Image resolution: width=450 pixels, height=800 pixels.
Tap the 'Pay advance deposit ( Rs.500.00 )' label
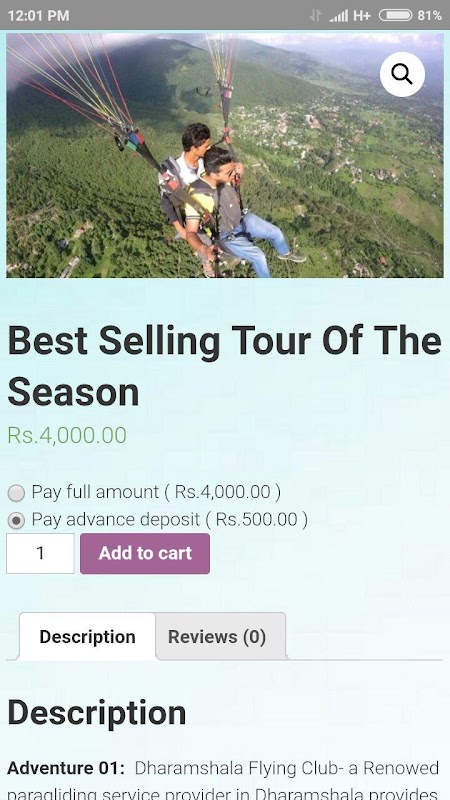coord(170,519)
